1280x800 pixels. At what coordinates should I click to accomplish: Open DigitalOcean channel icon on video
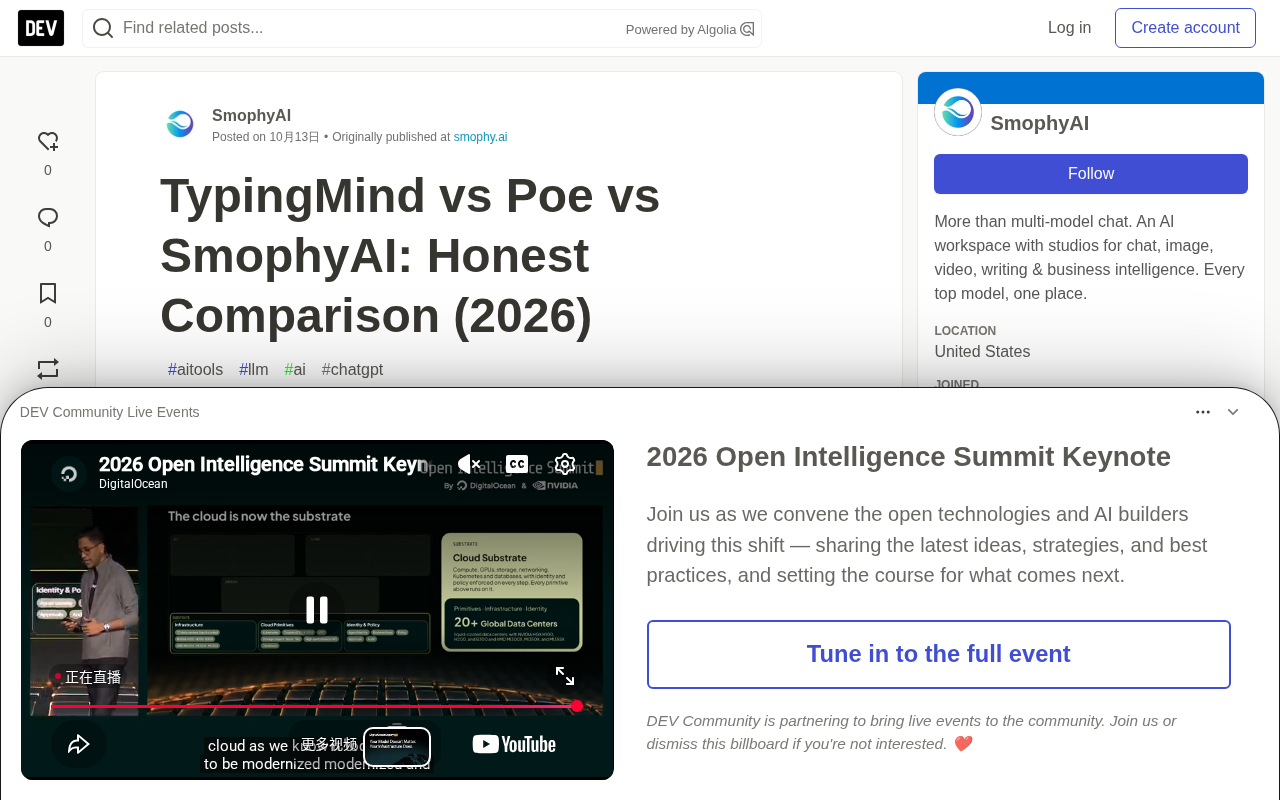[69, 473]
